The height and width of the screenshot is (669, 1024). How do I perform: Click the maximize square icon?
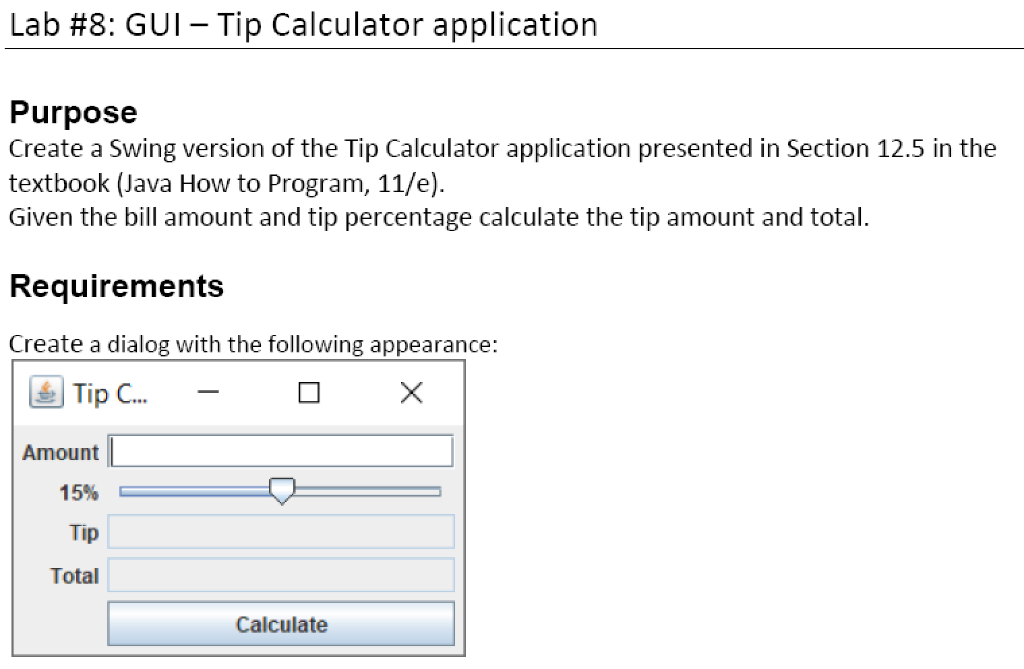tap(308, 392)
